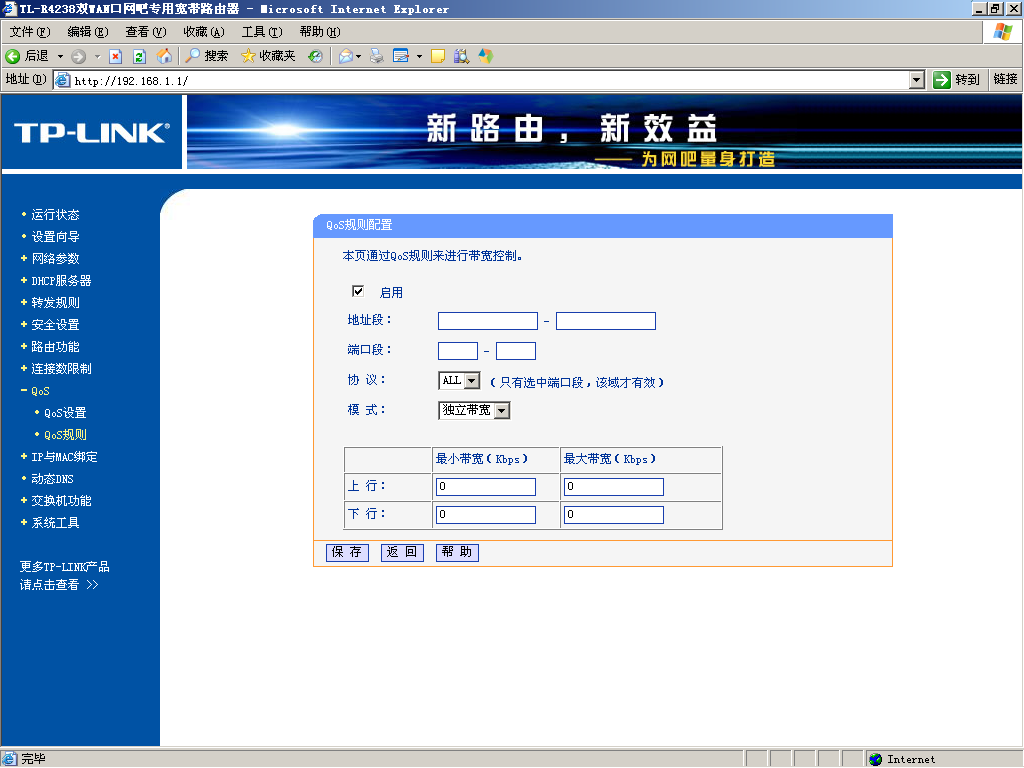Expand 连接数限制 in the sidebar
The width and height of the screenshot is (1024, 768).
24,368
